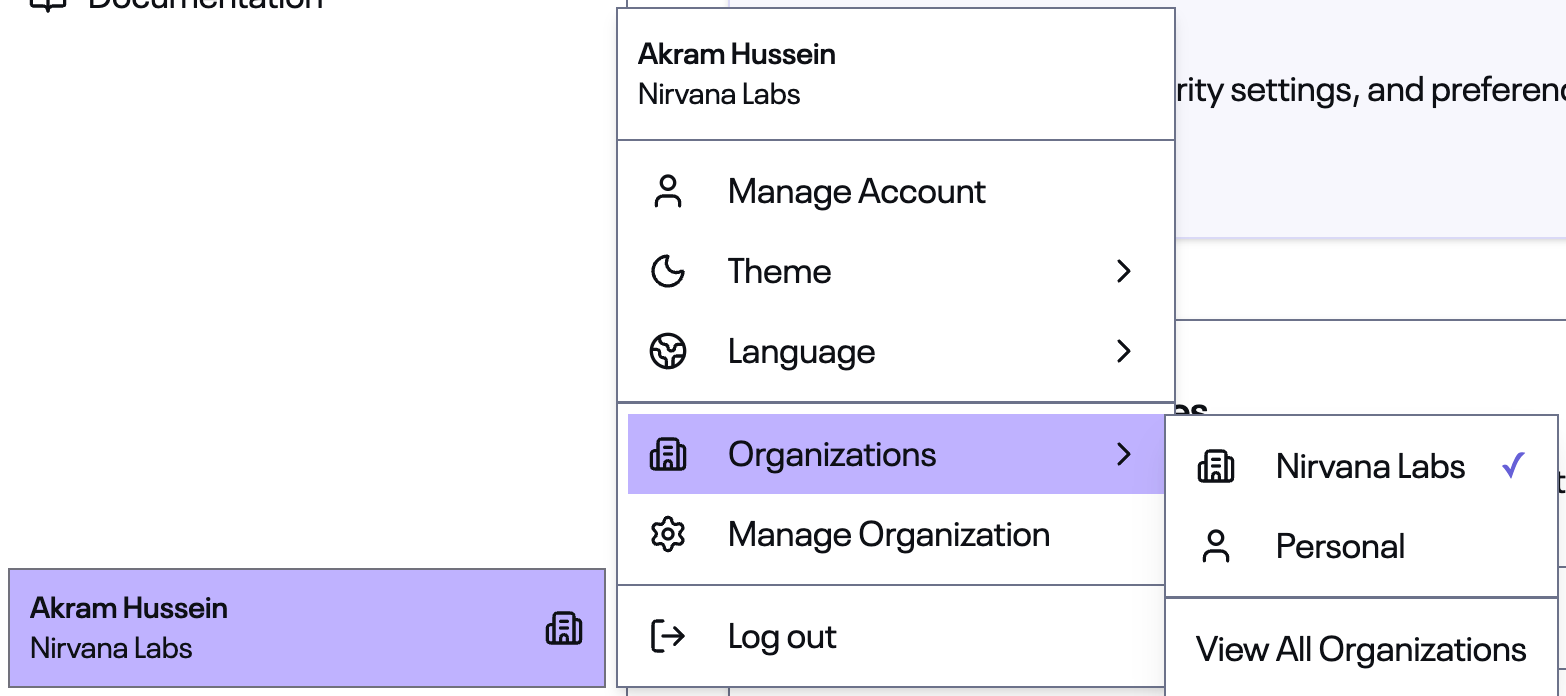The image size is (1566, 696).
Task: Open Manage Account menu item
Action: [x=856, y=191]
